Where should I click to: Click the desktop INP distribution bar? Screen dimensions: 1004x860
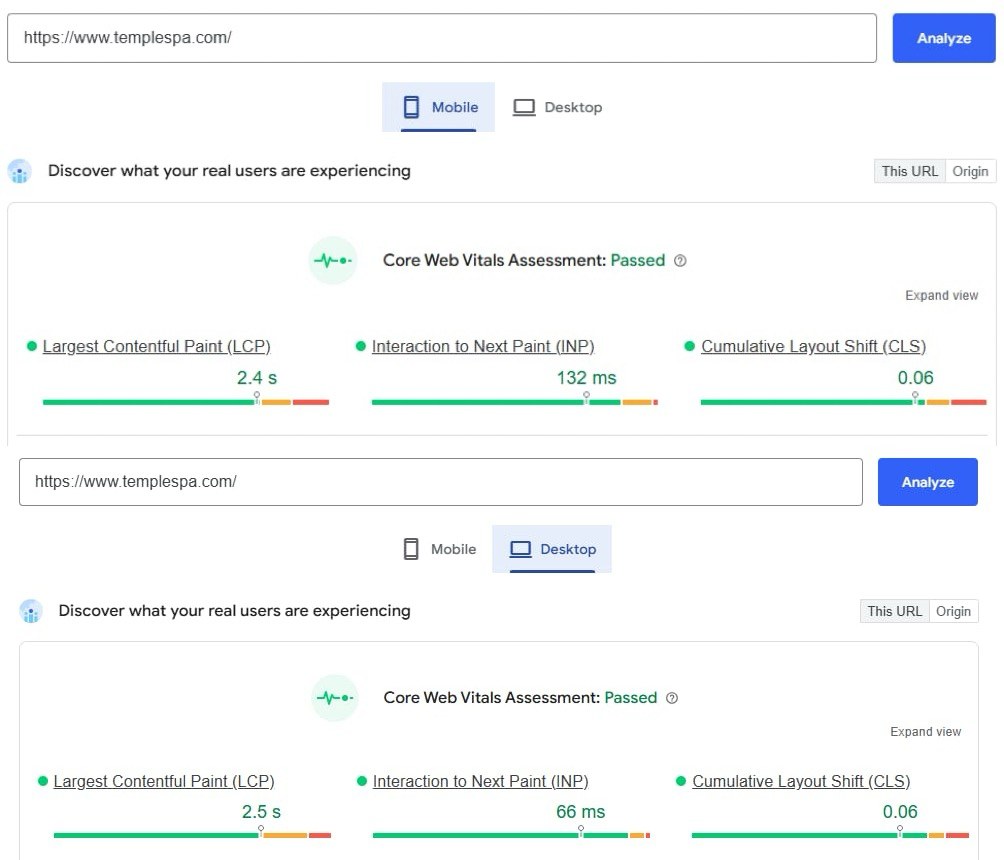click(x=512, y=835)
